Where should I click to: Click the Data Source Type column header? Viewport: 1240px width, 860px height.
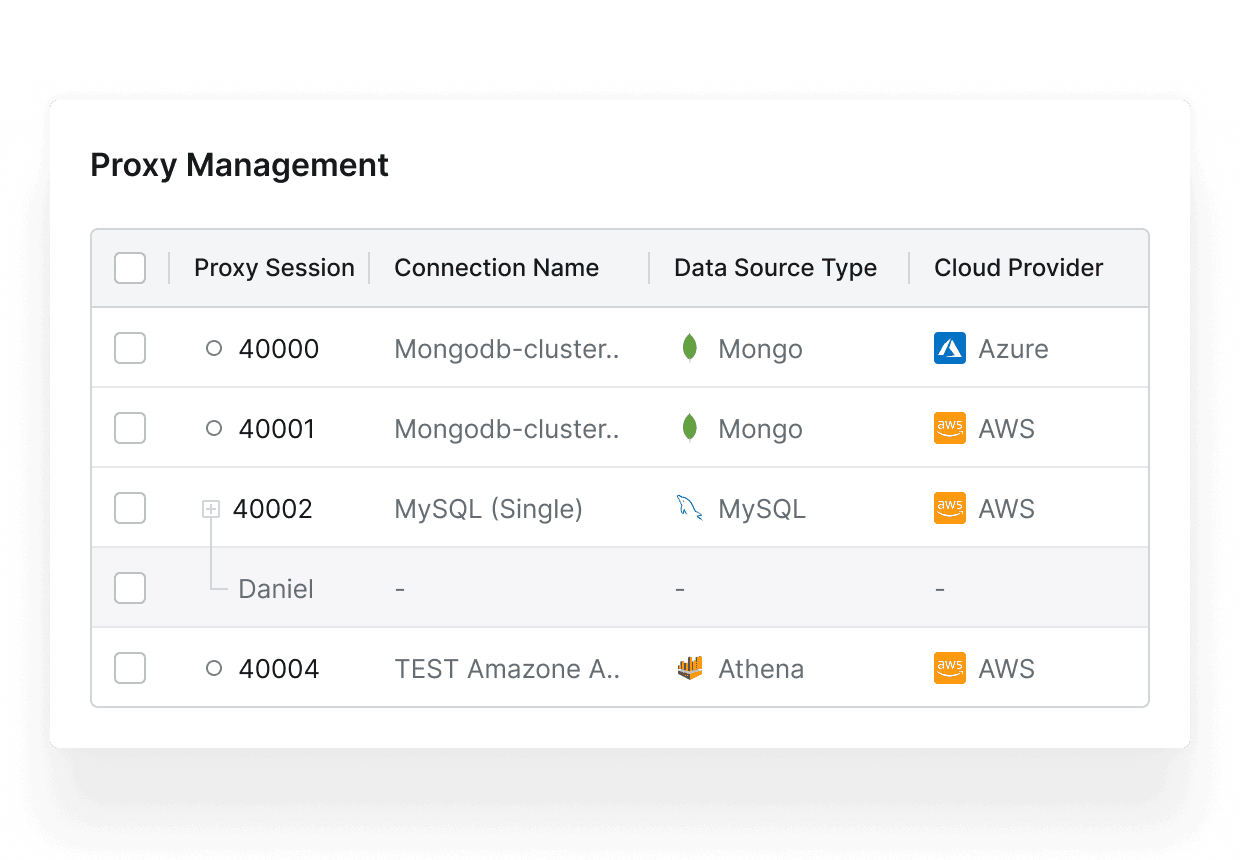pyautogui.click(x=775, y=268)
